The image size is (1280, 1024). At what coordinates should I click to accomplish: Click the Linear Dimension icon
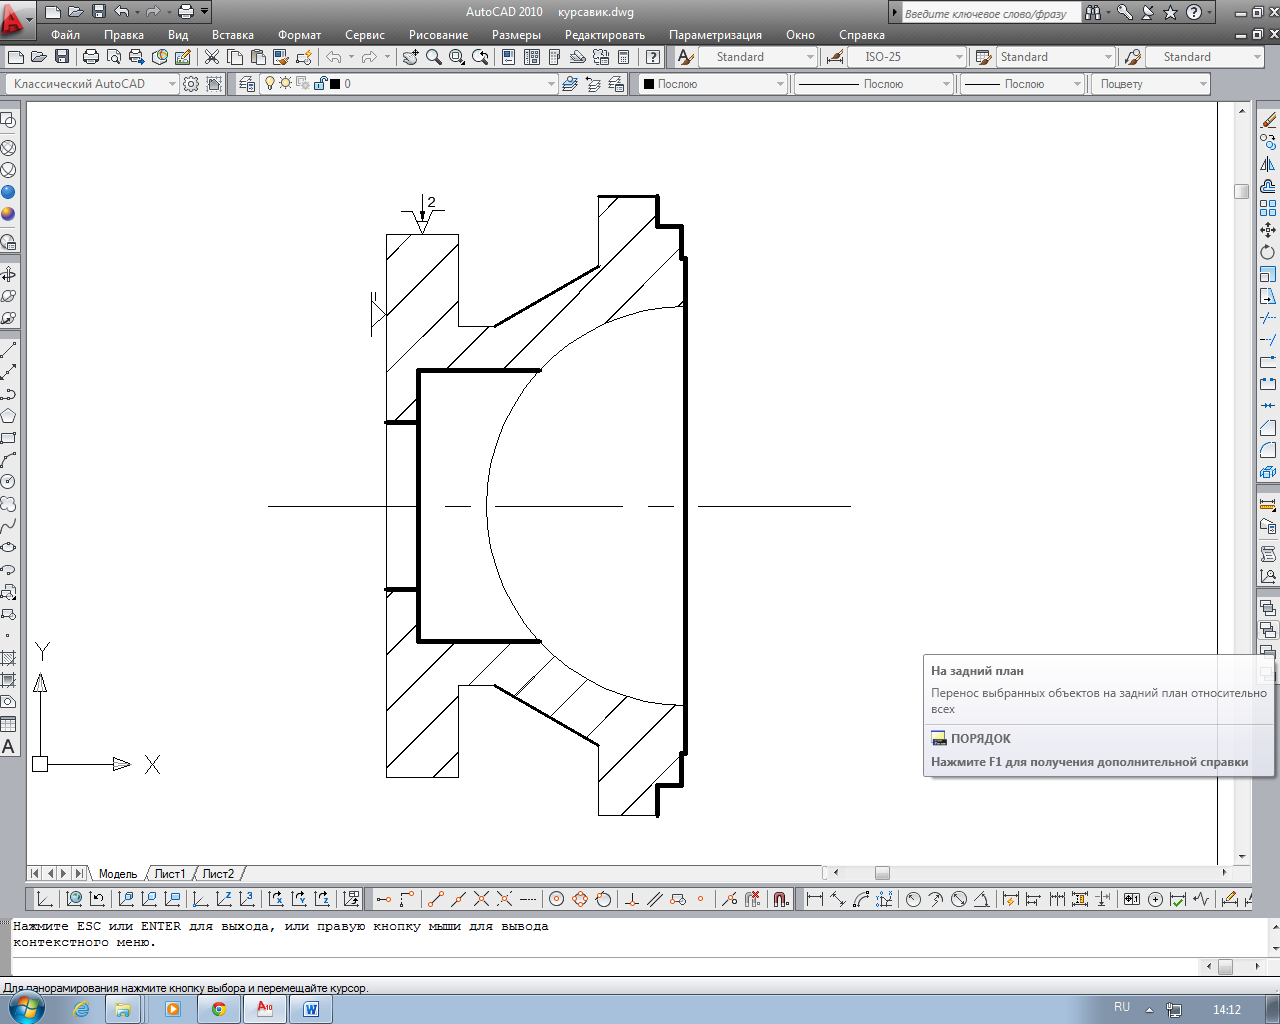[x=815, y=899]
